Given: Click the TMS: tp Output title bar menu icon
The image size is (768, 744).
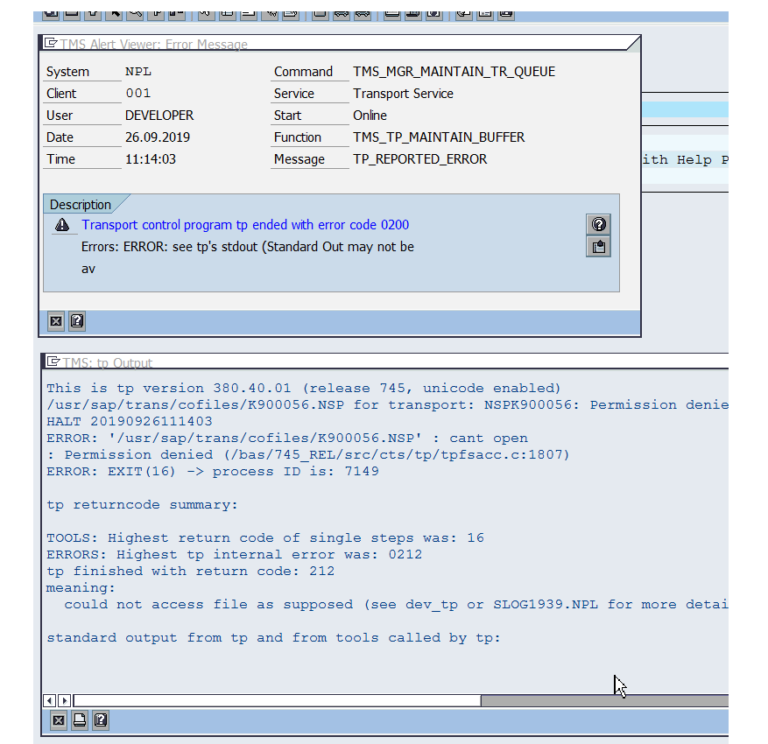Looking at the screenshot, I should [x=53, y=361].
